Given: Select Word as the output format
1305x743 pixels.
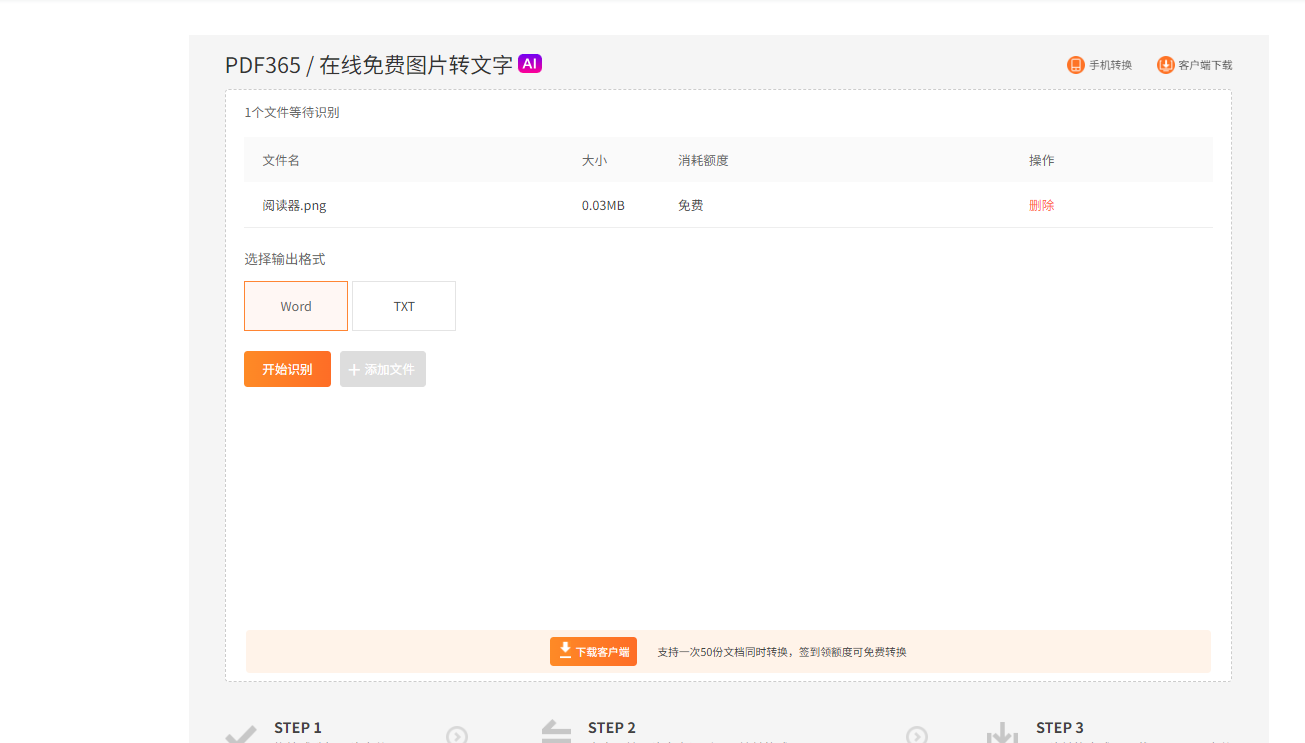Looking at the screenshot, I should (296, 306).
